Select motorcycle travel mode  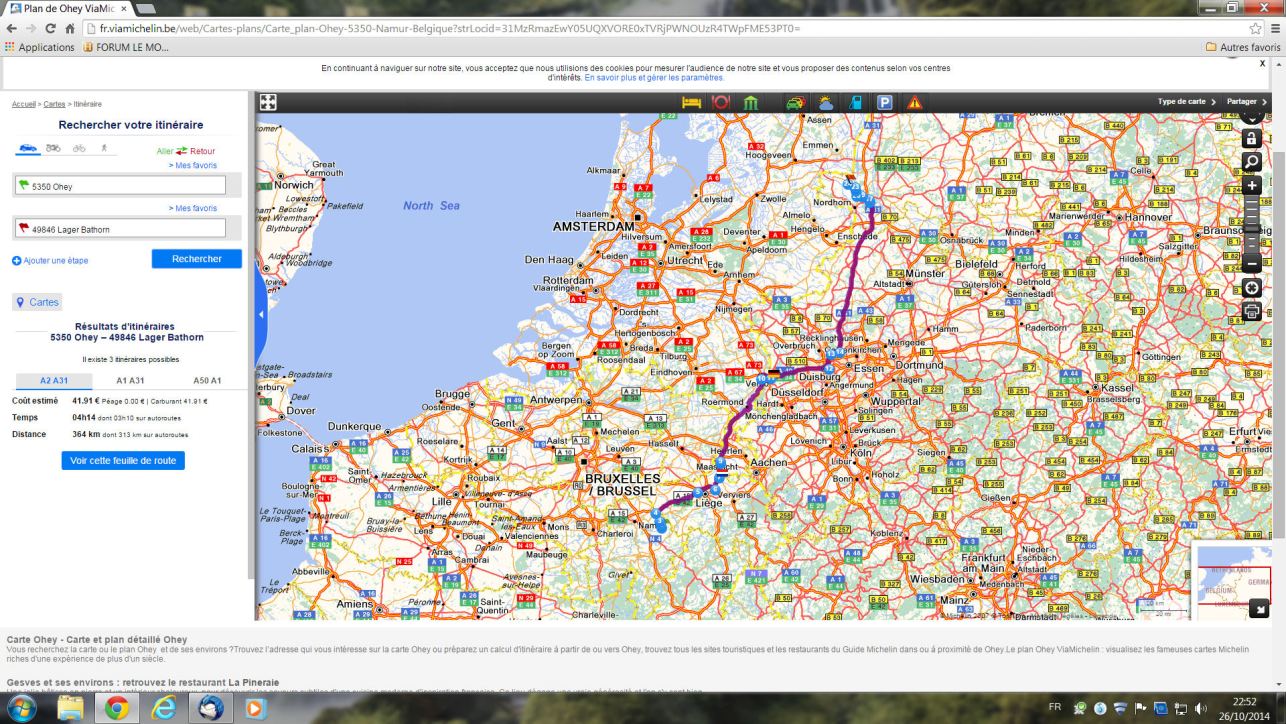point(53,149)
